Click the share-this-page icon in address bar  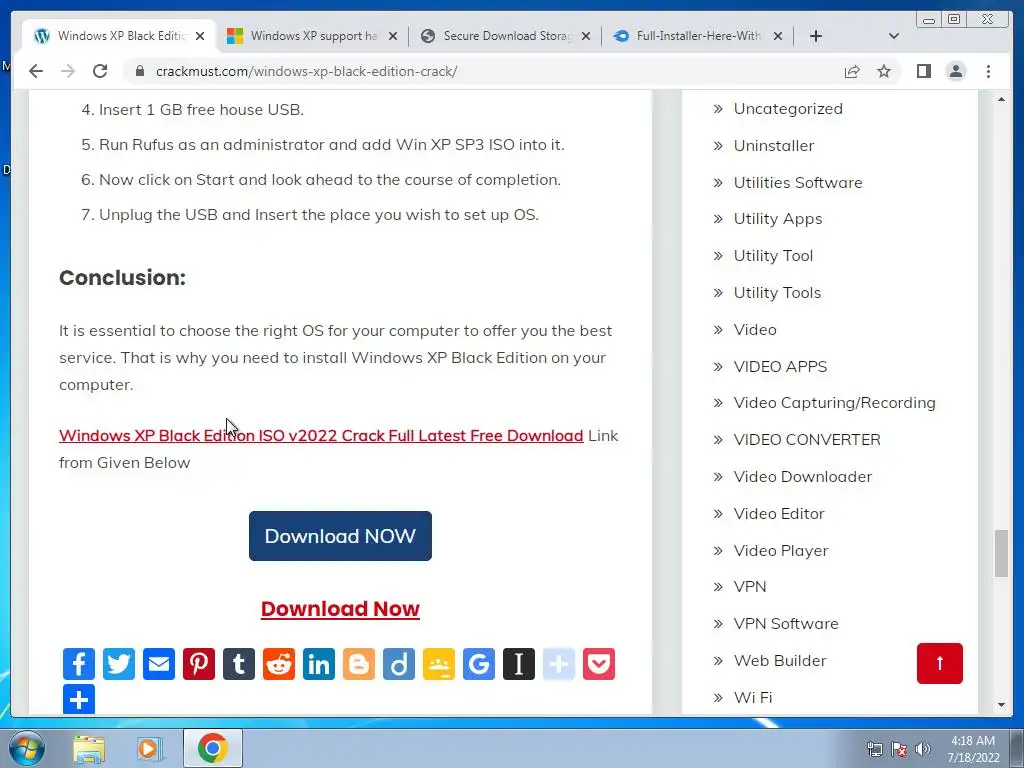pos(852,71)
